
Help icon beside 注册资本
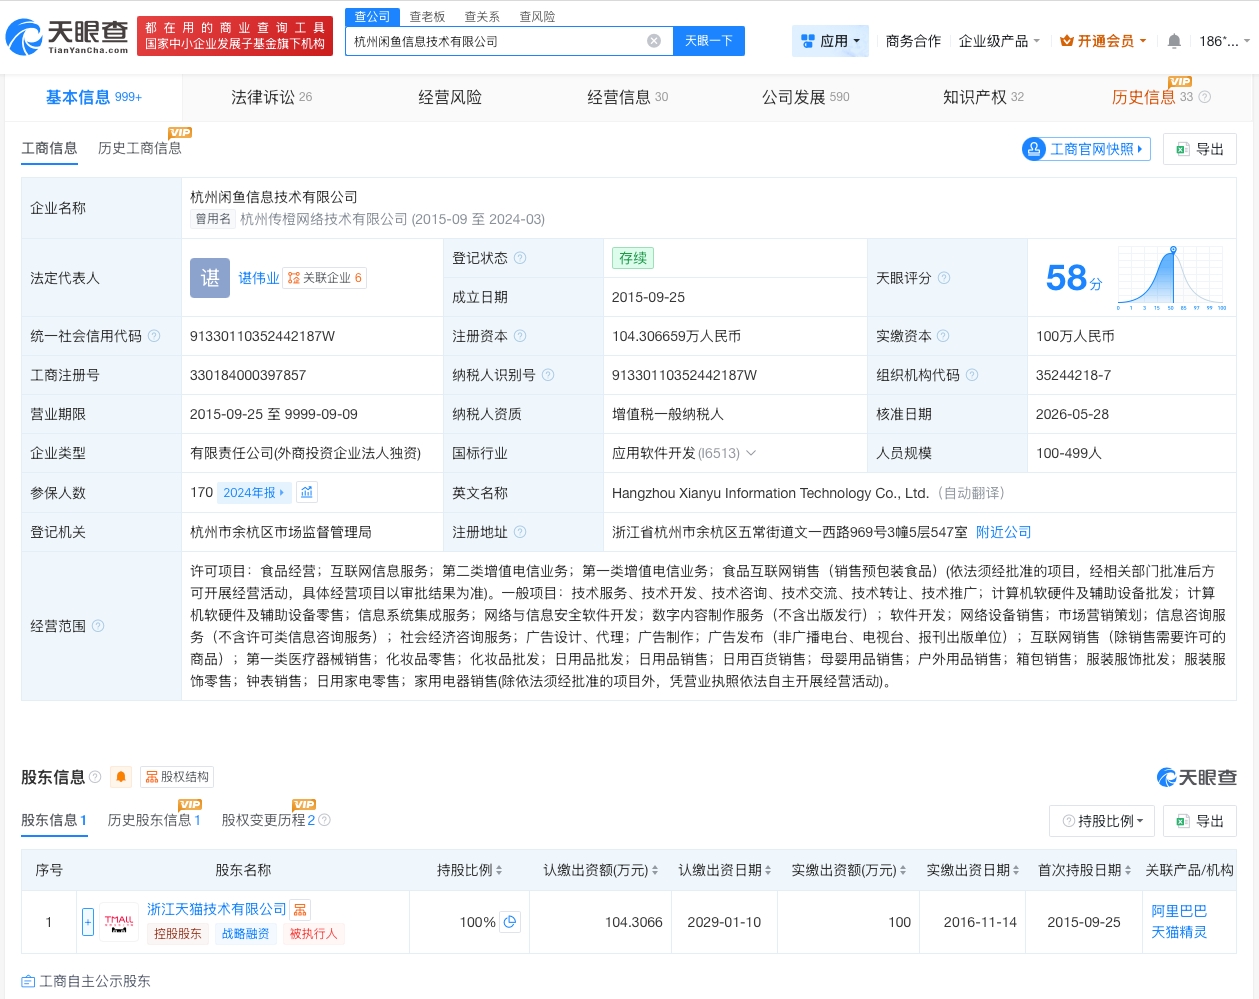pyautogui.click(x=520, y=336)
